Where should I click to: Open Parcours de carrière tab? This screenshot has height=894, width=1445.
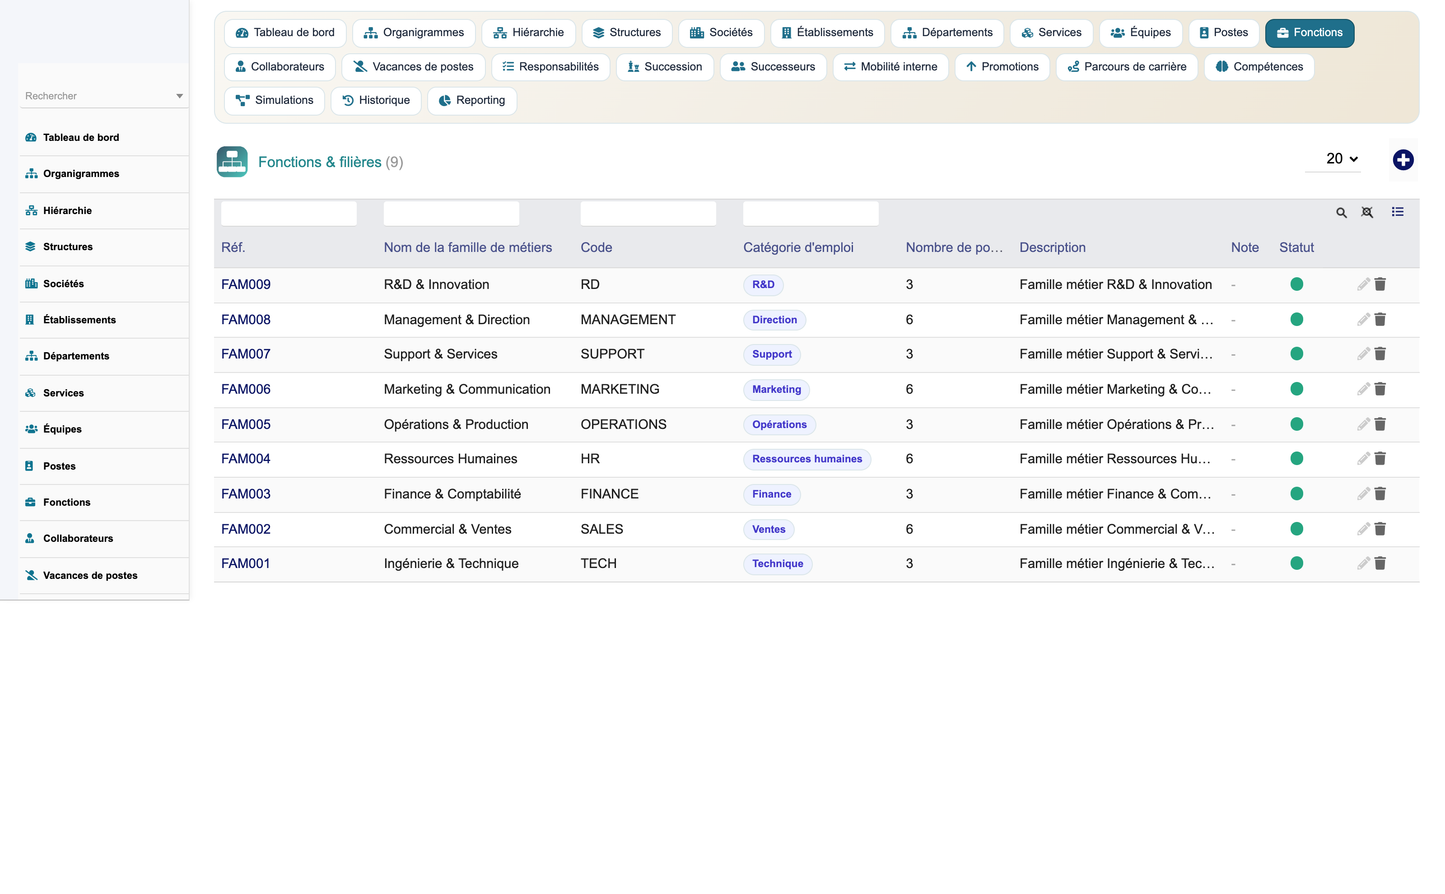click(1127, 67)
